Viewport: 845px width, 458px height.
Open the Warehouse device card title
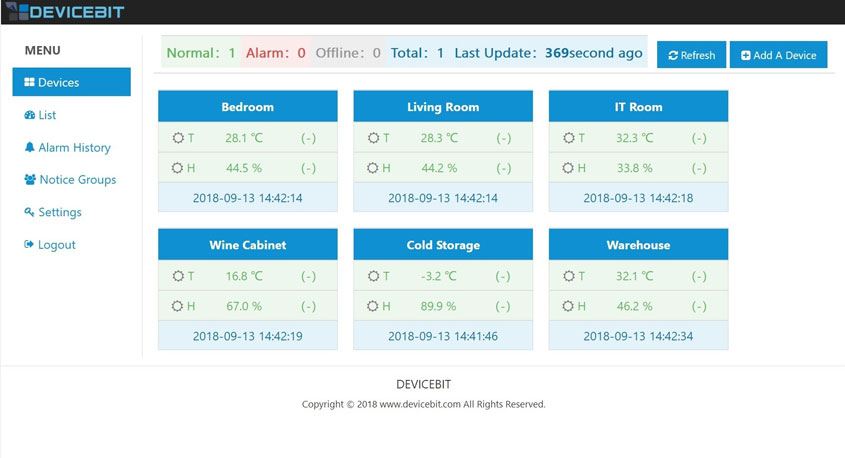pos(638,245)
